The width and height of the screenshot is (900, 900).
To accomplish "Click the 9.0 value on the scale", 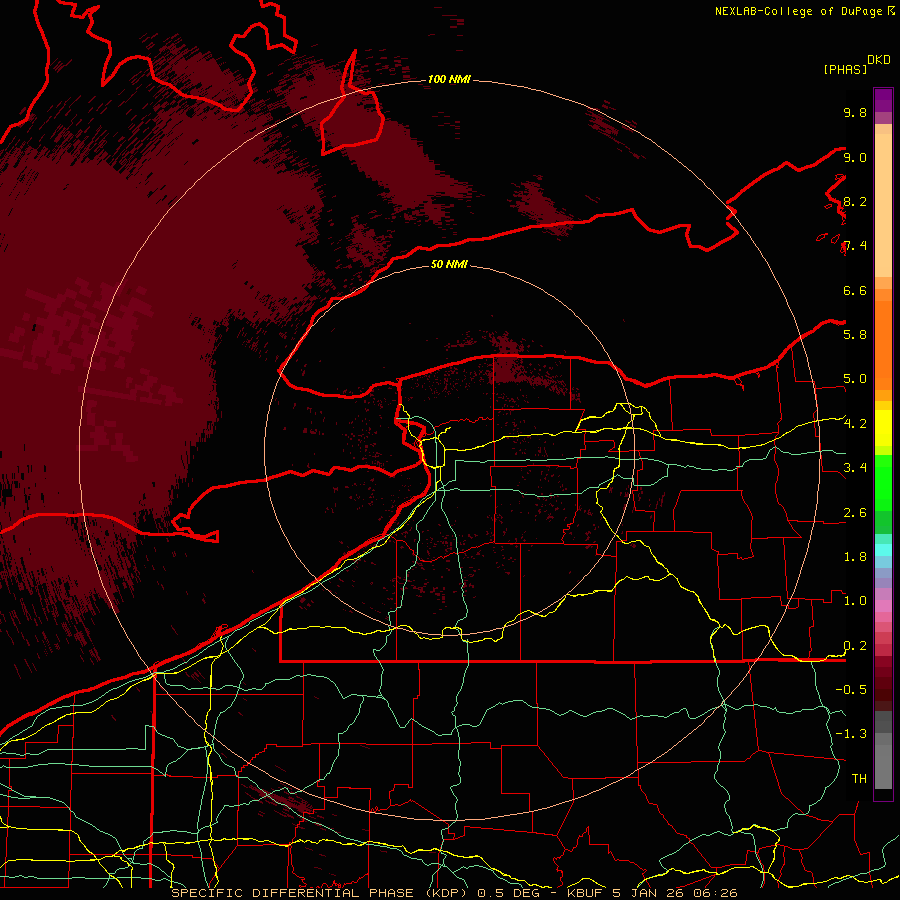I will [x=855, y=158].
